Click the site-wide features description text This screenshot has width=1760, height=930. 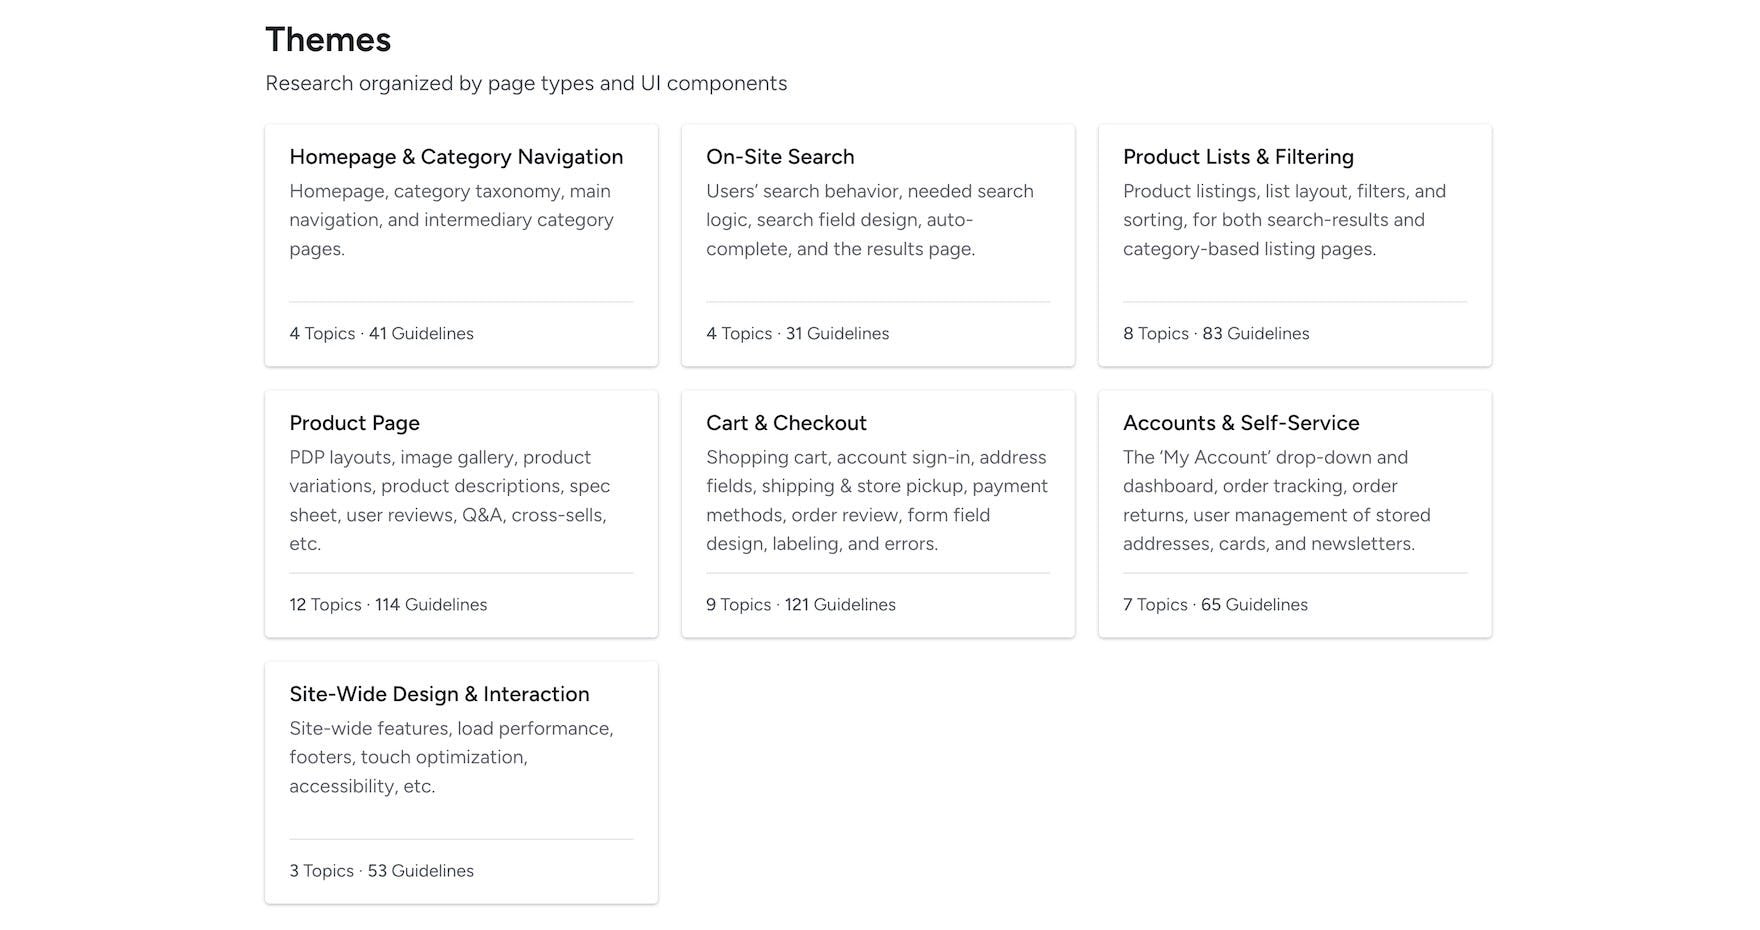pyautogui.click(x=451, y=757)
